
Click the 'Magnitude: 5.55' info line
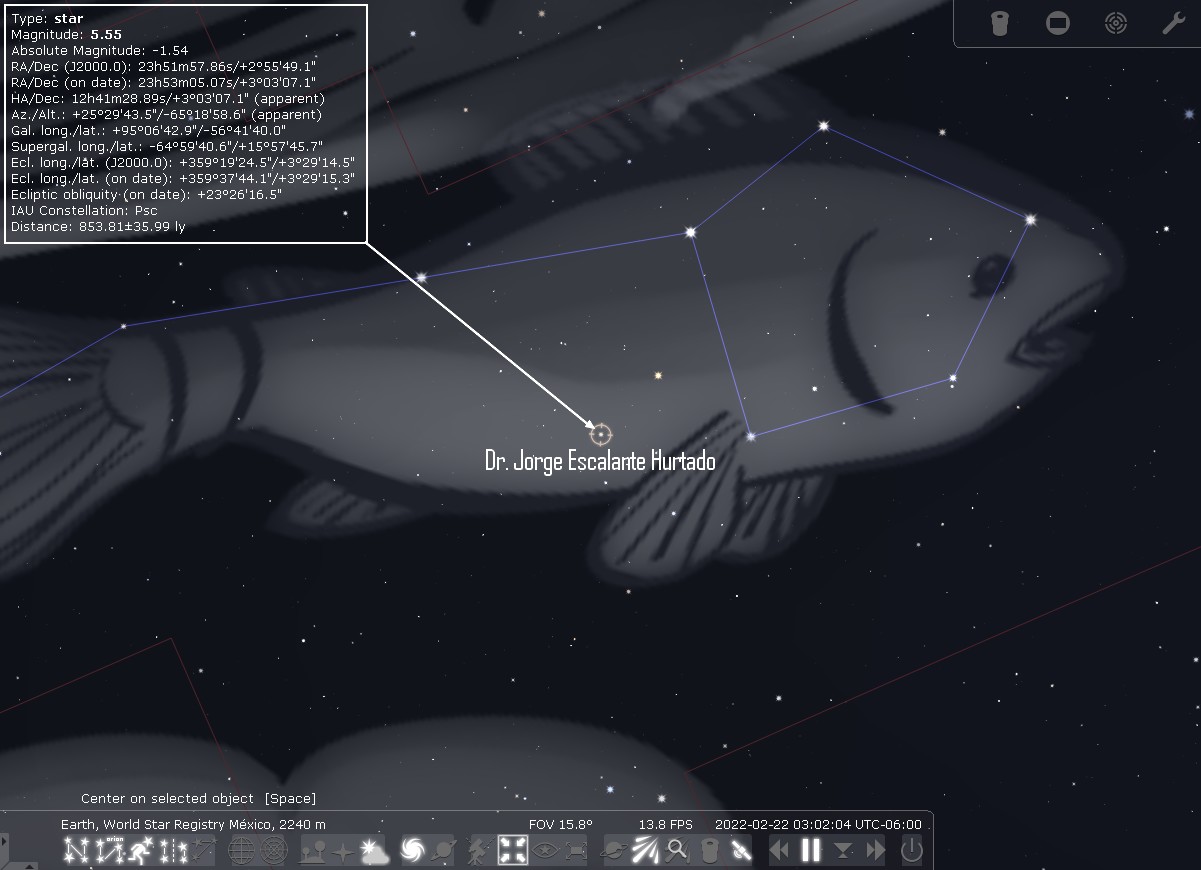[67, 34]
